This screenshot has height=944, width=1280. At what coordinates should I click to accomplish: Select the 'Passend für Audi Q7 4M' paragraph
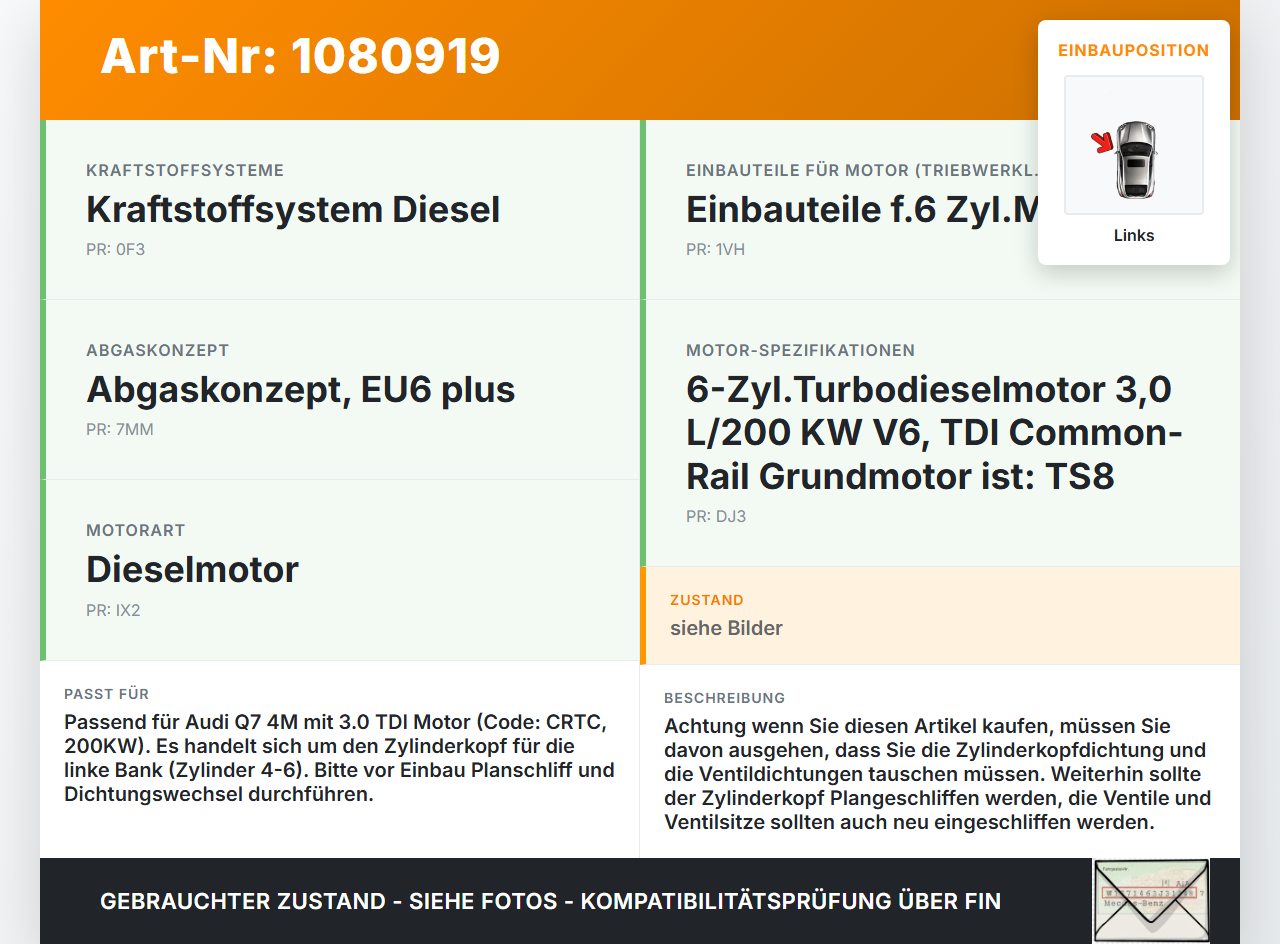[x=340, y=759]
